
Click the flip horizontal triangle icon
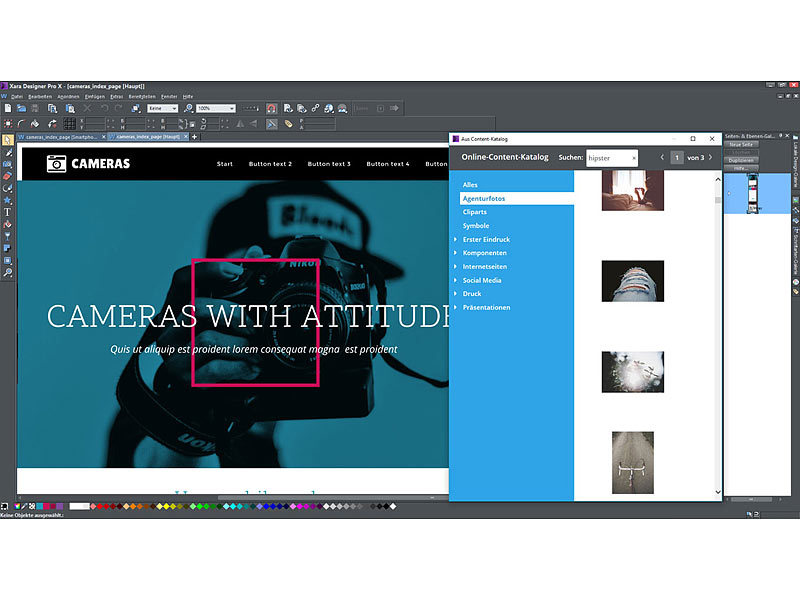click(240, 123)
